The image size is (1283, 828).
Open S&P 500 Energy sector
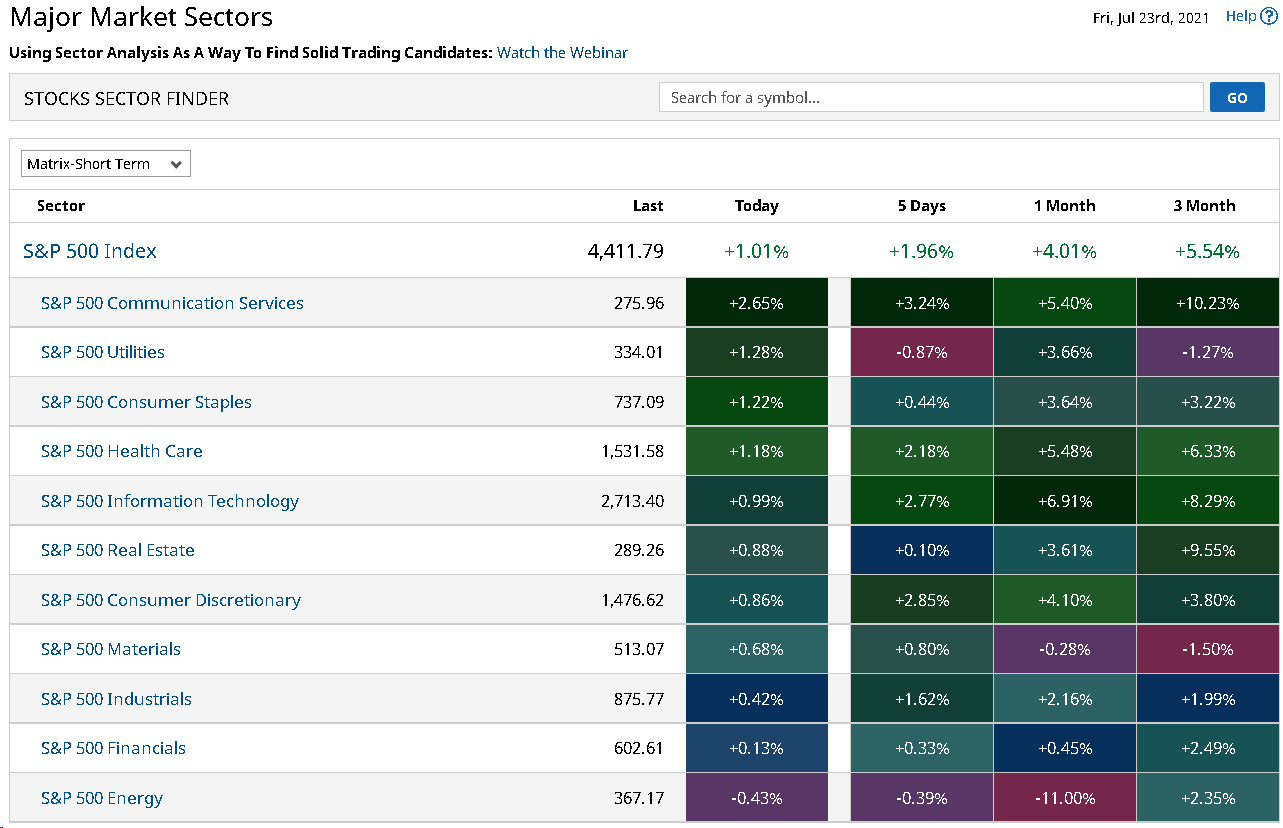[x=102, y=798]
